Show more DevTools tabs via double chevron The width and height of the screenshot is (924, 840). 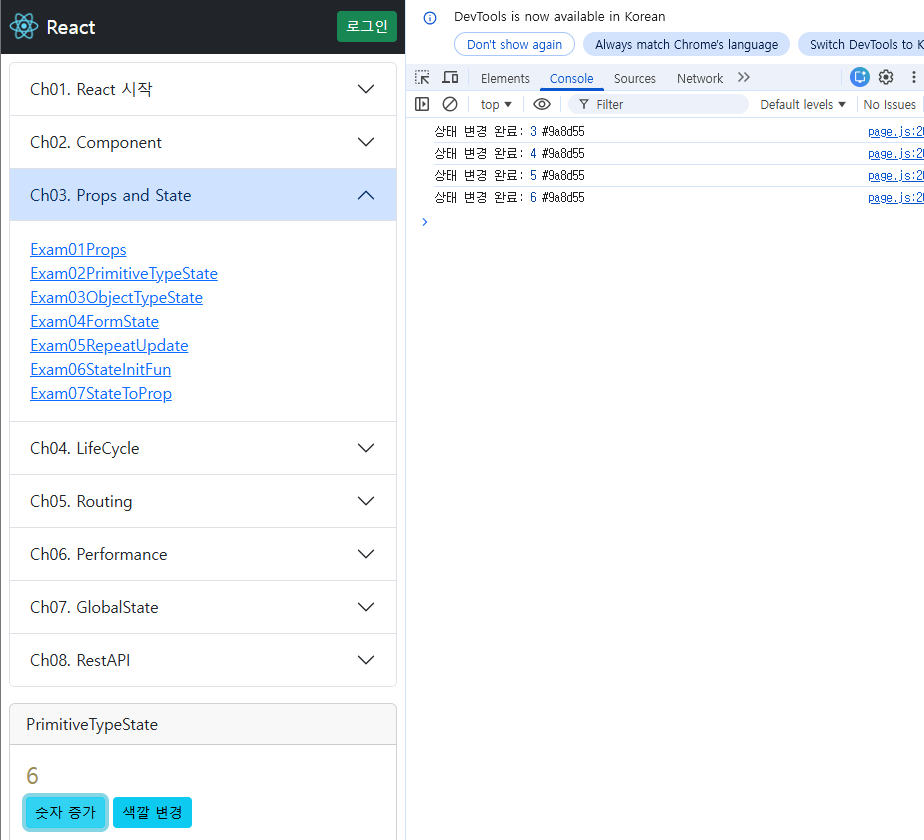744,77
